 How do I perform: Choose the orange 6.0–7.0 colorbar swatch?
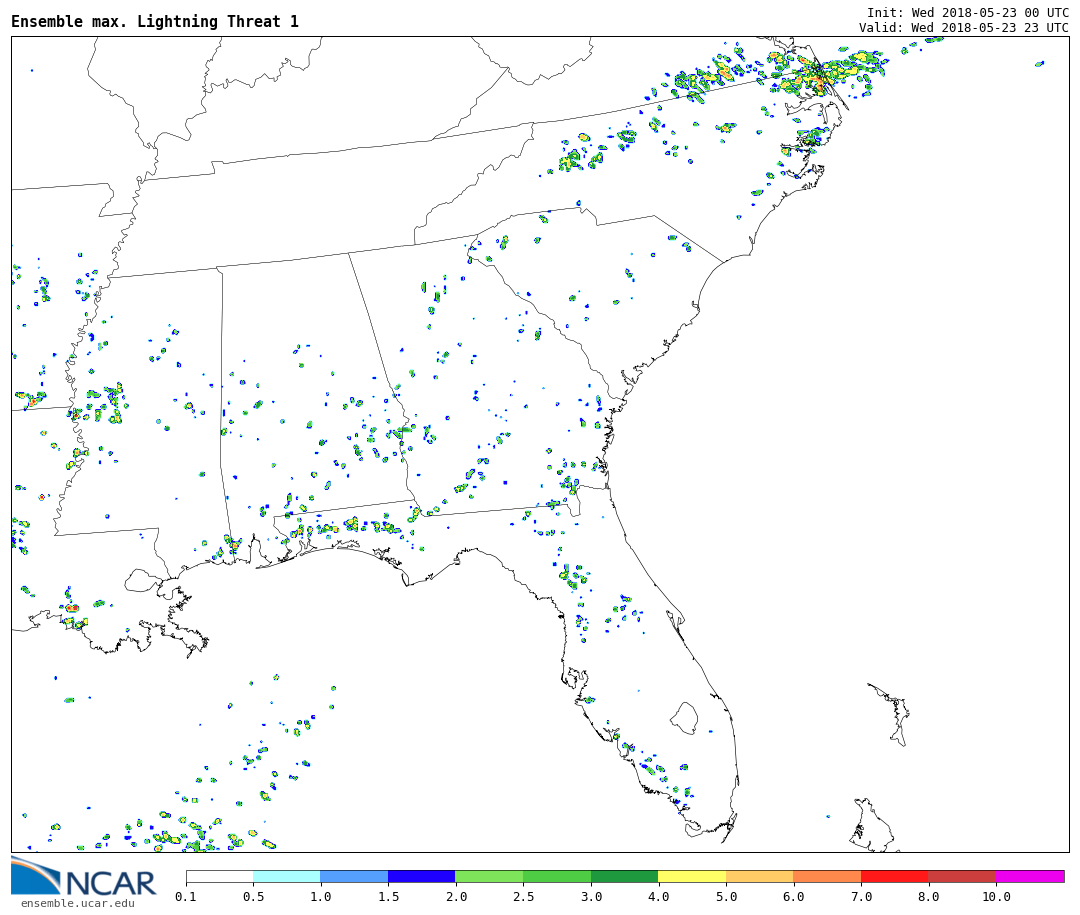[x=826, y=876]
